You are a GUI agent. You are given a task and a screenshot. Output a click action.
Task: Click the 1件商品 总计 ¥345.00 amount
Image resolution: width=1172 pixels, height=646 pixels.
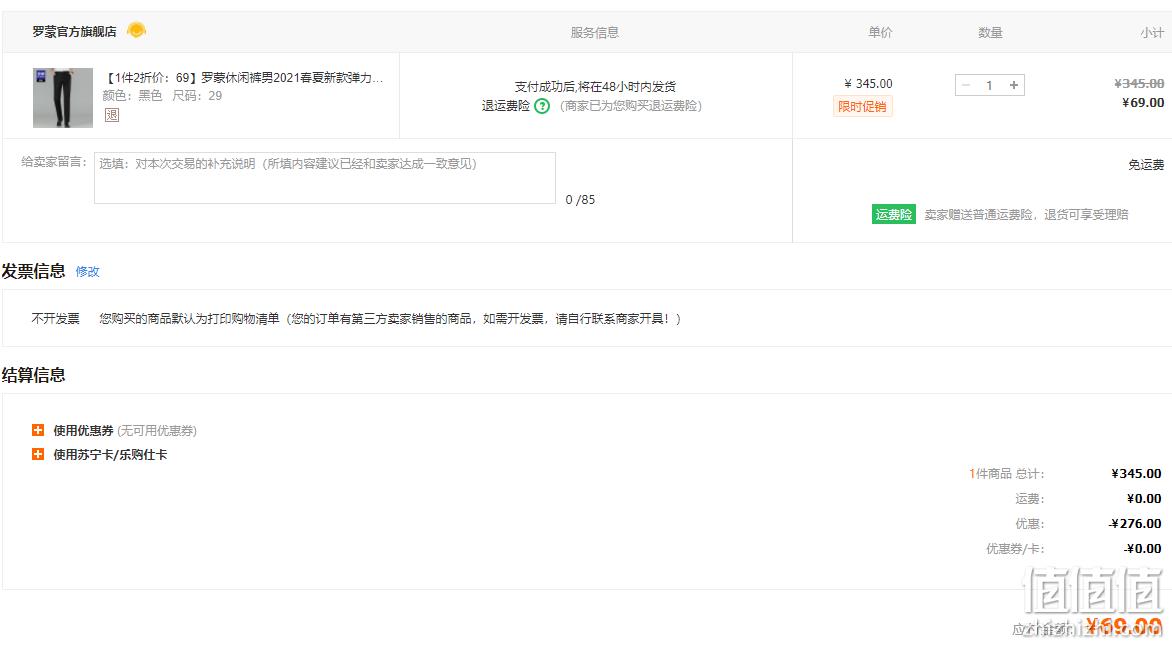point(1136,473)
